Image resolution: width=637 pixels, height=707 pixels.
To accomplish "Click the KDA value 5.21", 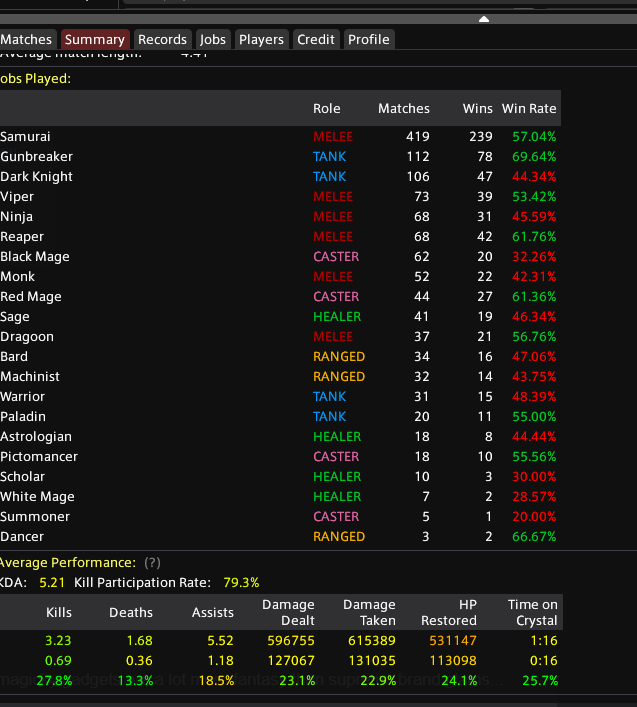I will pos(52,583).
